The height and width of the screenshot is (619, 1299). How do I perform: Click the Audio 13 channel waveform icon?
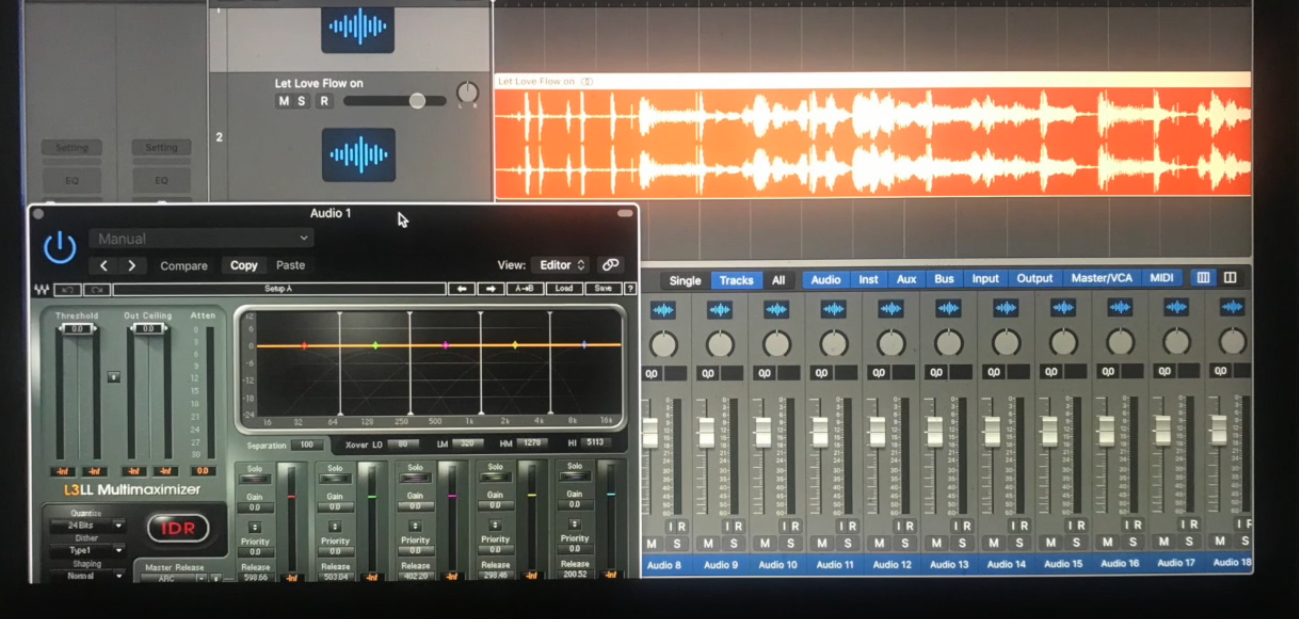point(948,310)
